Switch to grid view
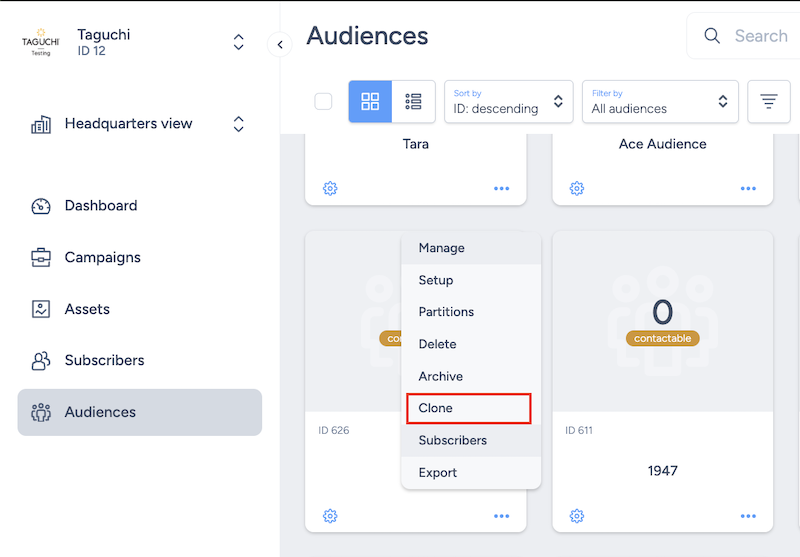This screenshot has width=800, height=557. pyautogui.click(x=370, y=102)
